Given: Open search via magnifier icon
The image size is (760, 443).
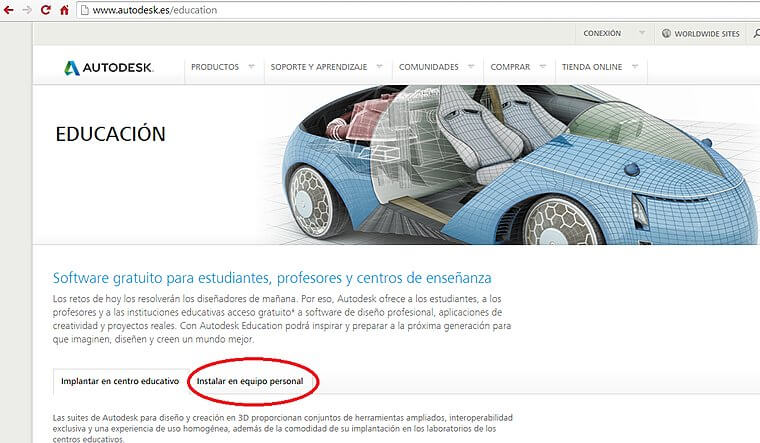Looking at the screenshot, I should 756,33.
